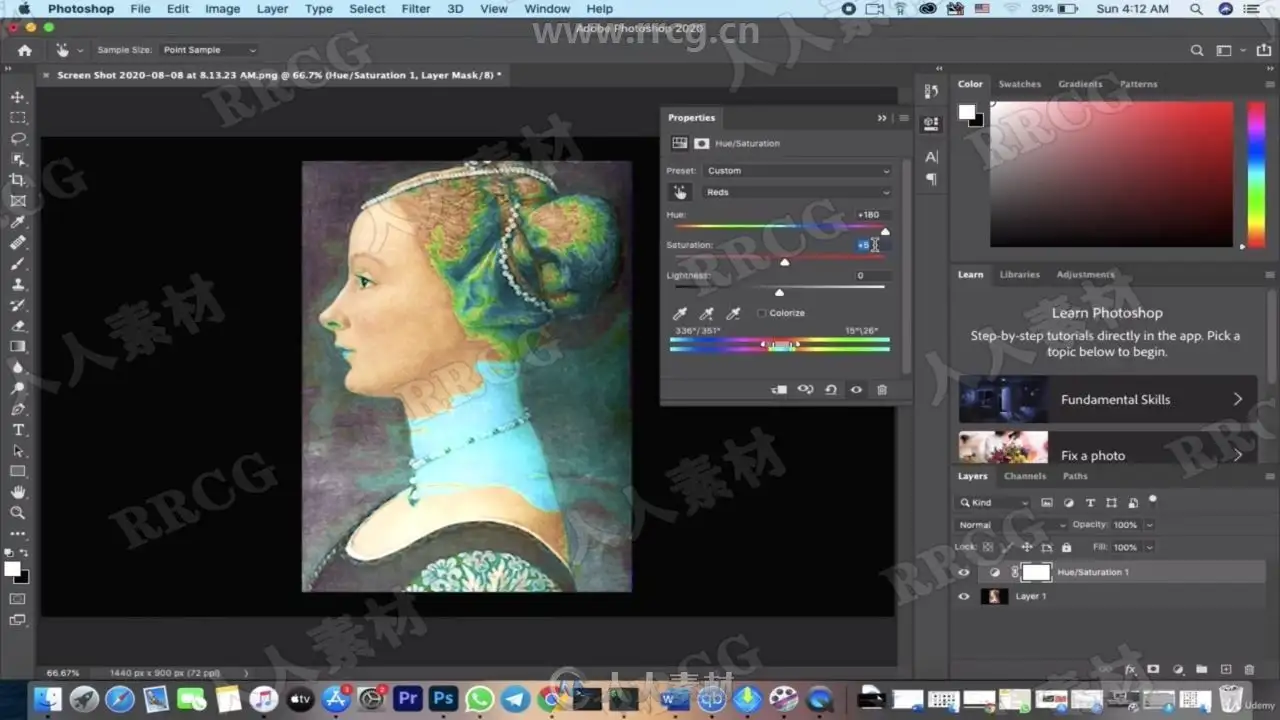Open the Filter menu
The height and width of the screenshot is (720, 1280).
pos(416,9)
